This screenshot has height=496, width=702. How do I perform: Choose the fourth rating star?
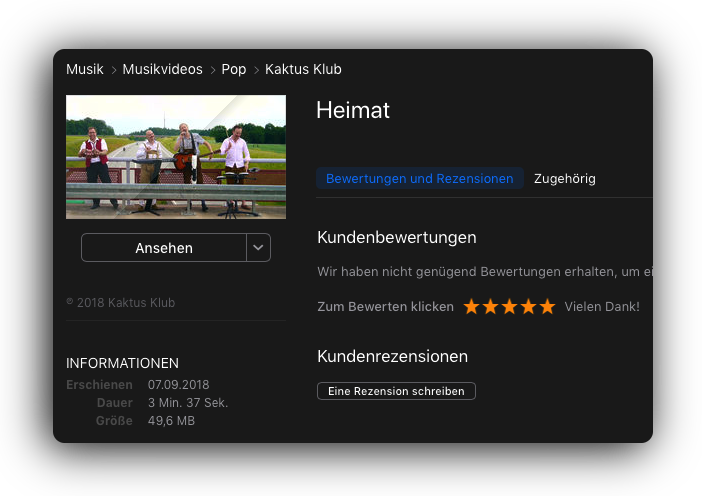point(528,307)
